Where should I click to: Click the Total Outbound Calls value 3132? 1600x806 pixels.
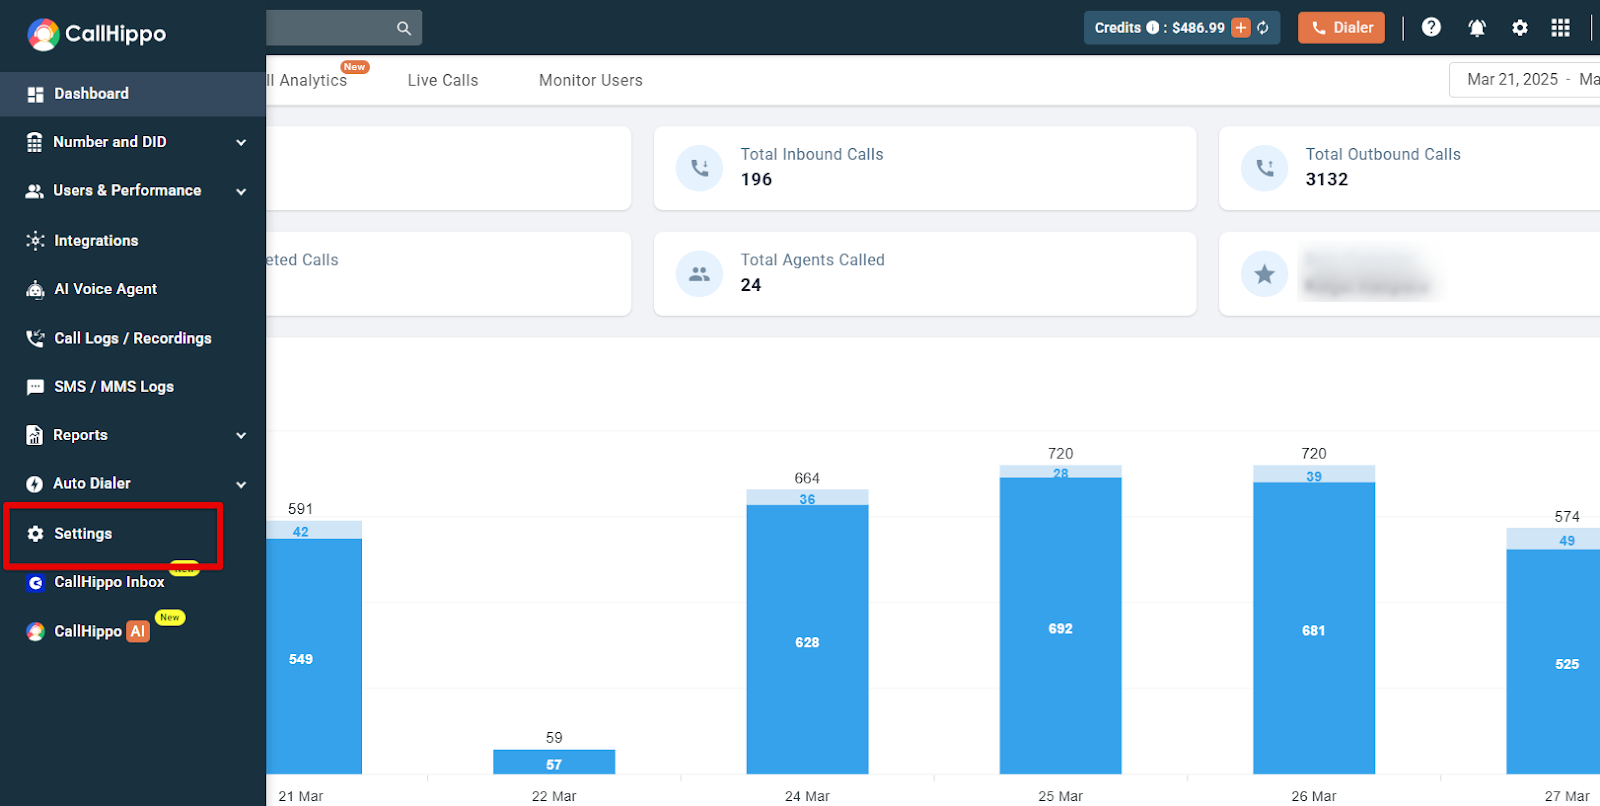(x=1327, y=180)
